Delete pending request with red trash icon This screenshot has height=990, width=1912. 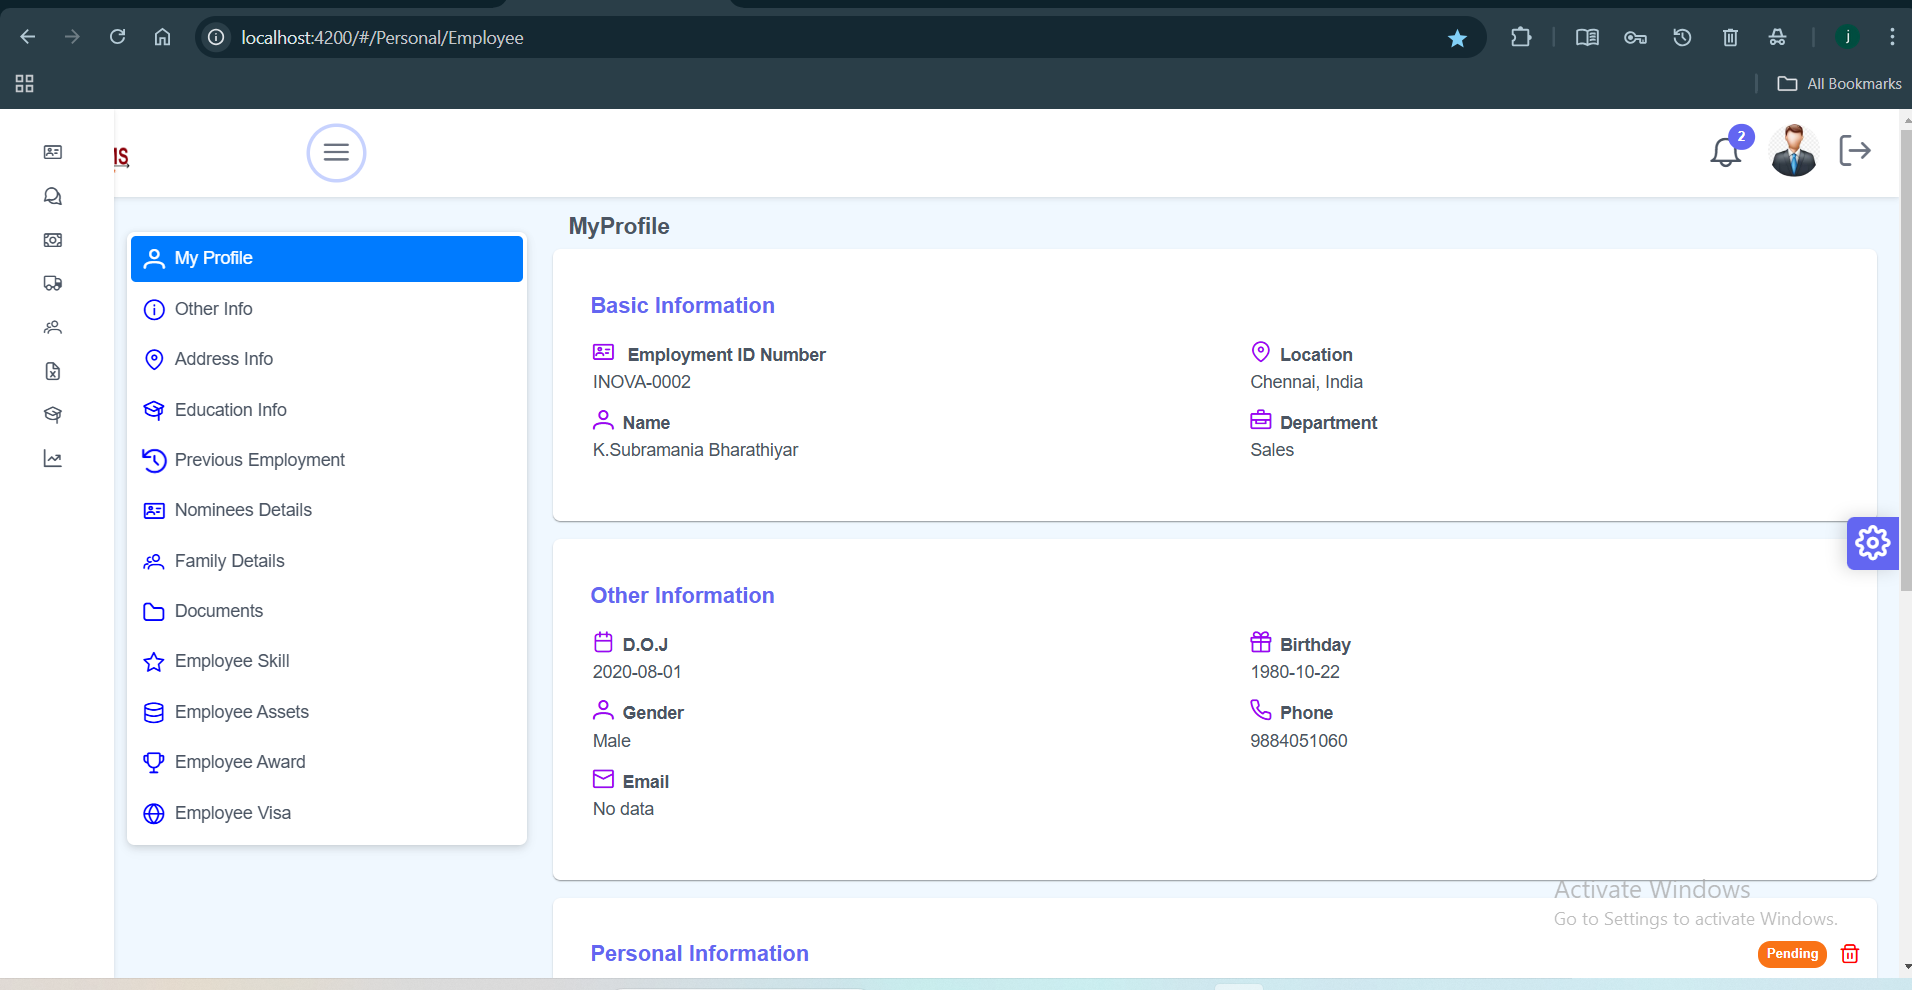[x=1850, y=954]
